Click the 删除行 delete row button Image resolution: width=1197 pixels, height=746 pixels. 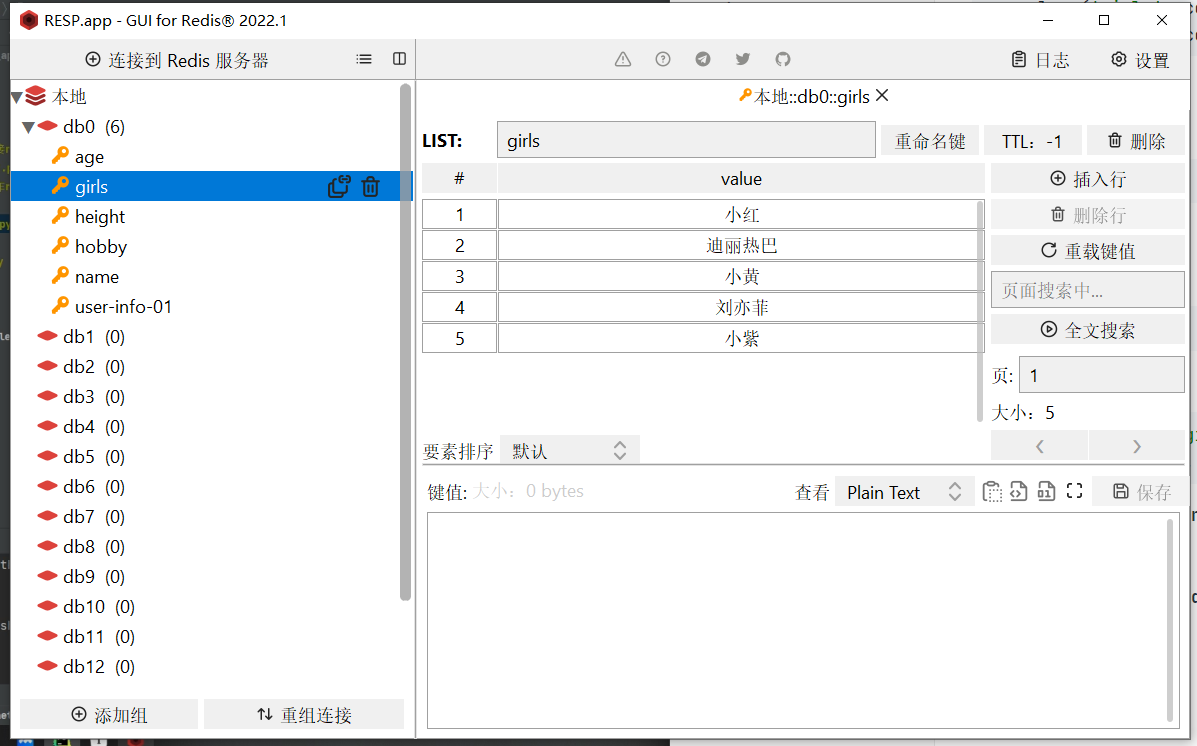pyautogui.click(x=1088, y=215)
